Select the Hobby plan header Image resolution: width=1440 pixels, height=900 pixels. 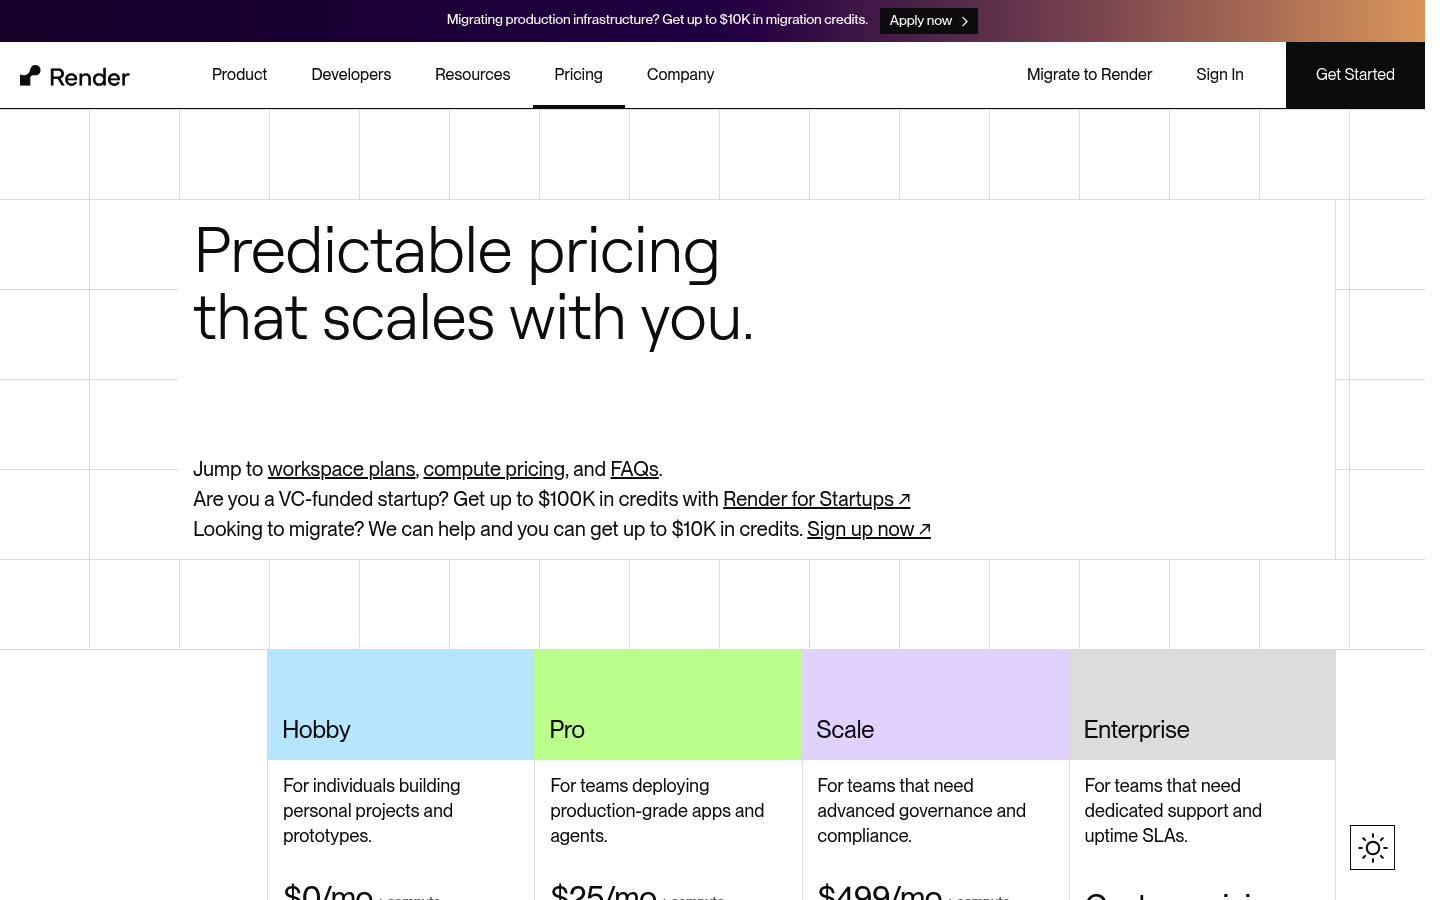tap(400, 705)
